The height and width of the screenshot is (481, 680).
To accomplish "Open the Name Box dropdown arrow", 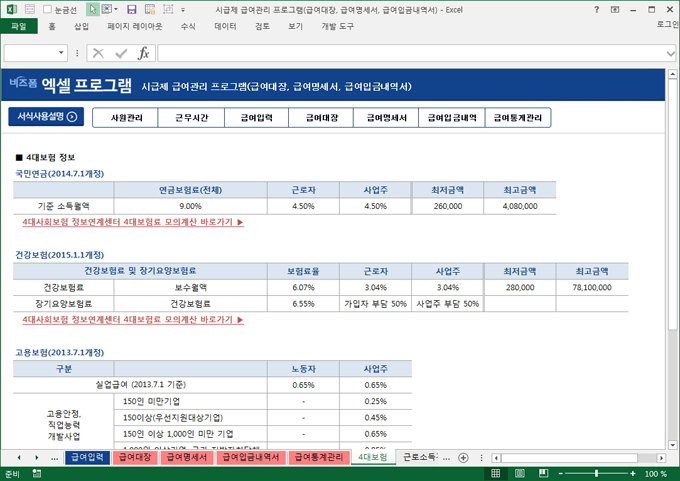I will pyautogui.click(x=61, y=53).
